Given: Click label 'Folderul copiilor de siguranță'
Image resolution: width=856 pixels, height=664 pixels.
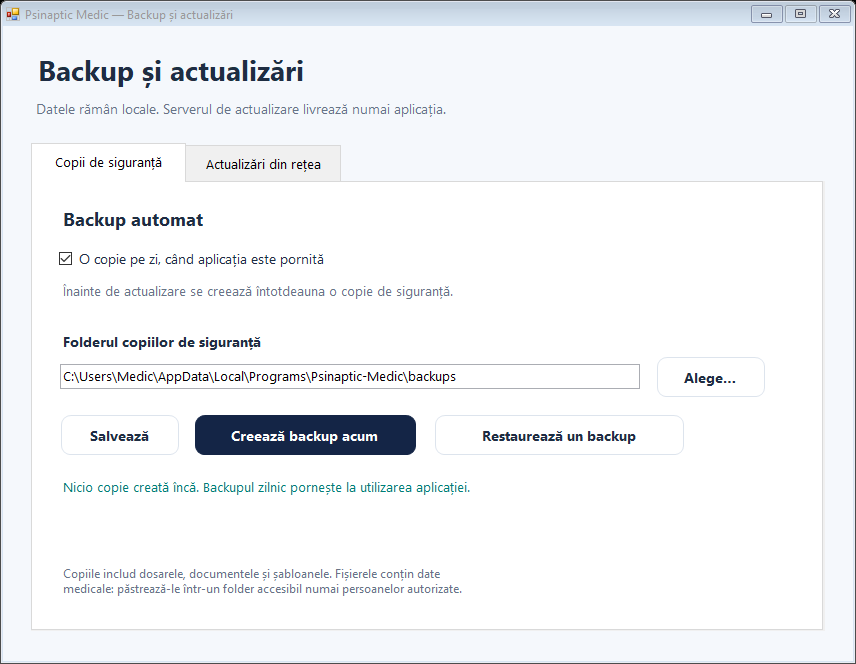Looking at the screenshot, I should click(x=162, y=342).
